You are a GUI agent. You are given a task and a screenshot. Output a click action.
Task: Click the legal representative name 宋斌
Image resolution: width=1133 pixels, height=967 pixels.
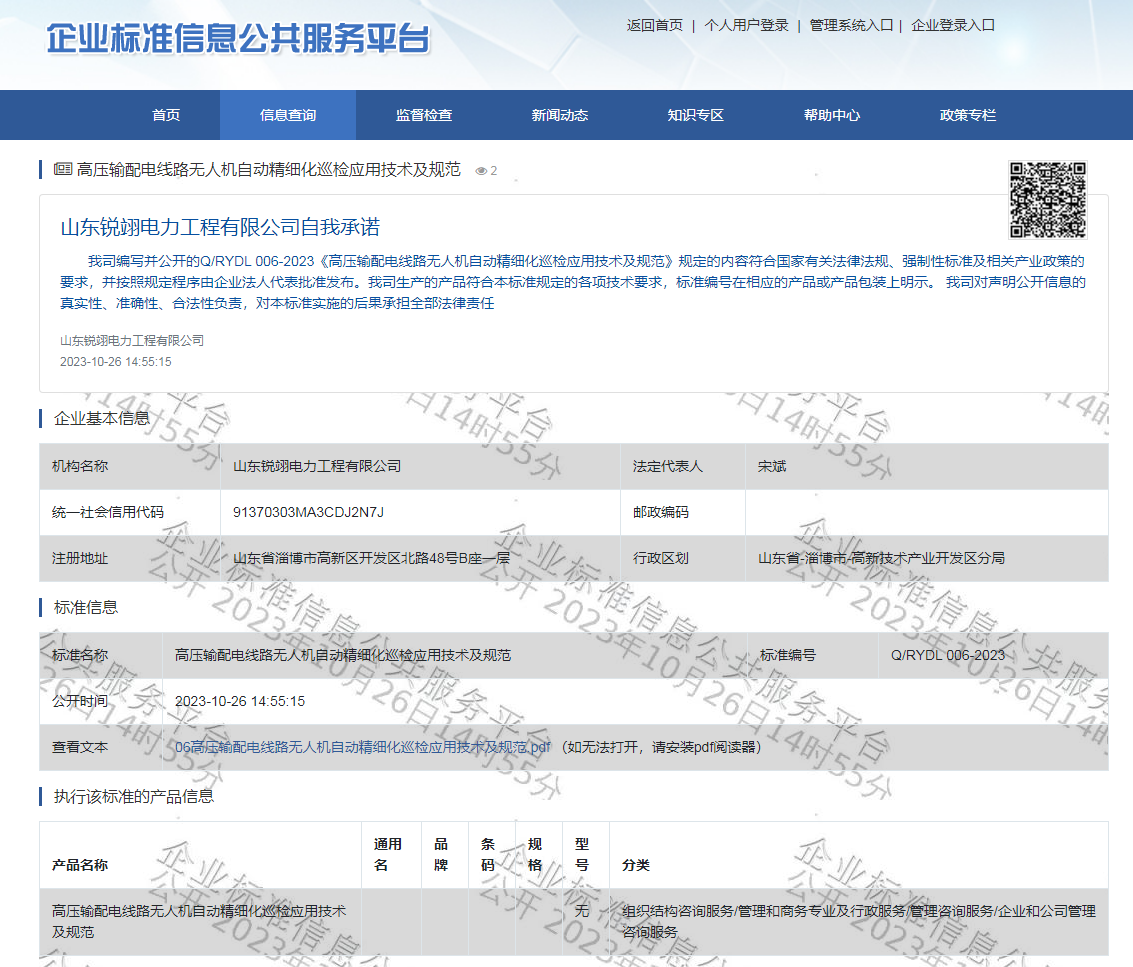772,466
